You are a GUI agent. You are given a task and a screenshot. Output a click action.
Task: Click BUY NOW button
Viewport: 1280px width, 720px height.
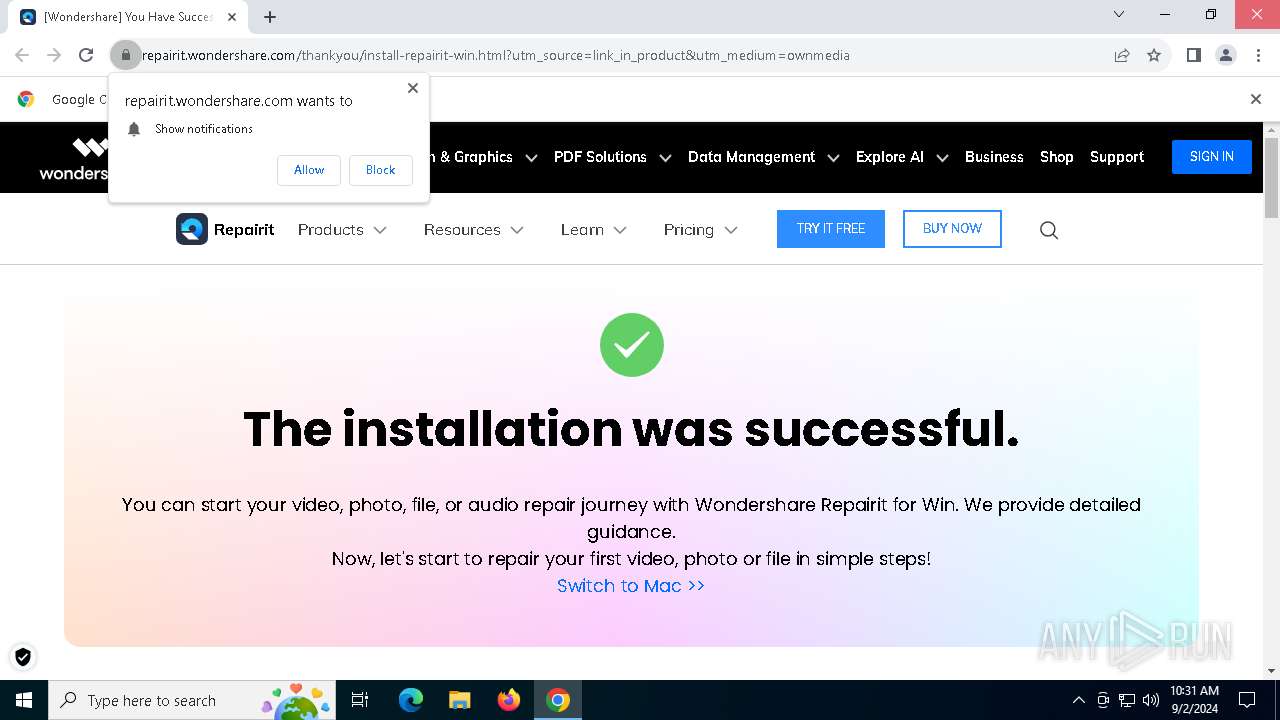[952, 229]
